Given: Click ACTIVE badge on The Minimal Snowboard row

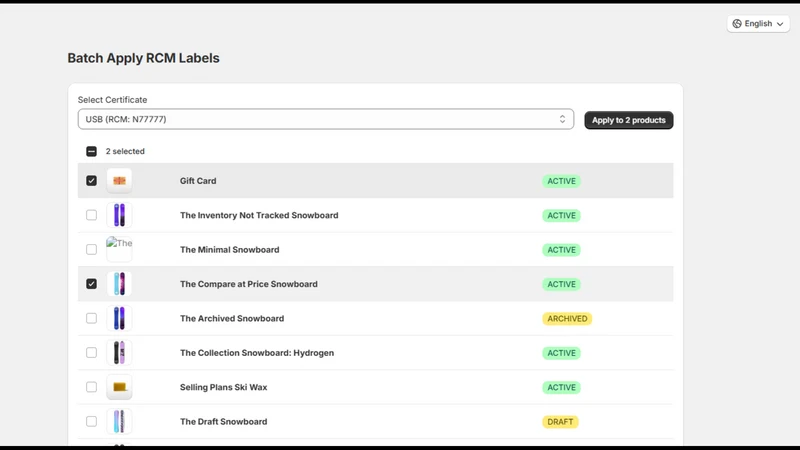Looking at the screenshot, I should click(561, 249).
